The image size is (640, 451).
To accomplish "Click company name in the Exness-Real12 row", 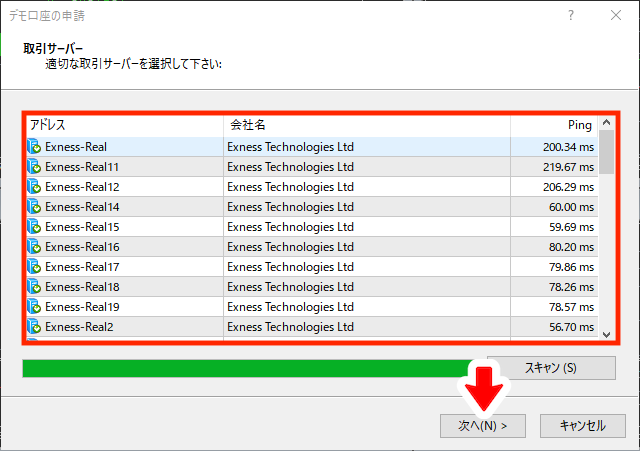I will tap(290, 187).
